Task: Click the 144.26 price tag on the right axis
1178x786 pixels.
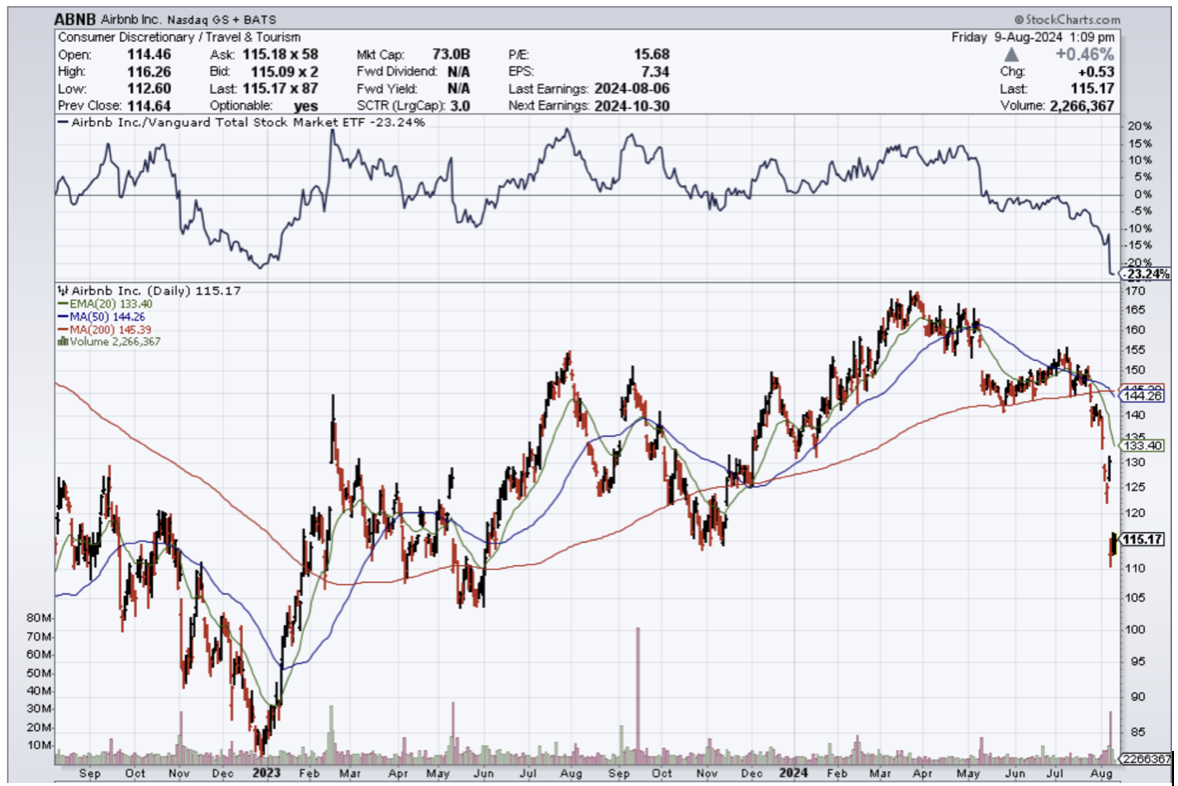Action: pos(1143,395)
